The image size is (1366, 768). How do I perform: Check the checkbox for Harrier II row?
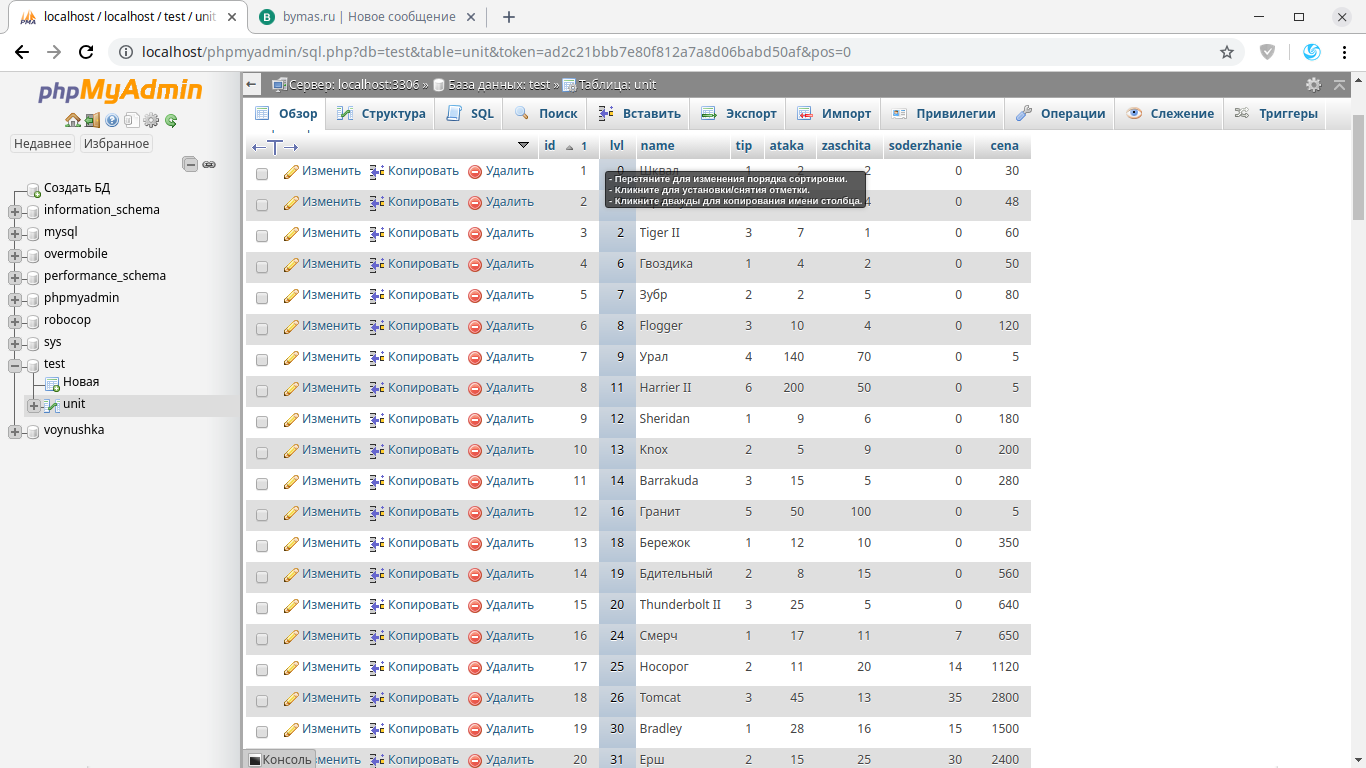click(262, 390)
